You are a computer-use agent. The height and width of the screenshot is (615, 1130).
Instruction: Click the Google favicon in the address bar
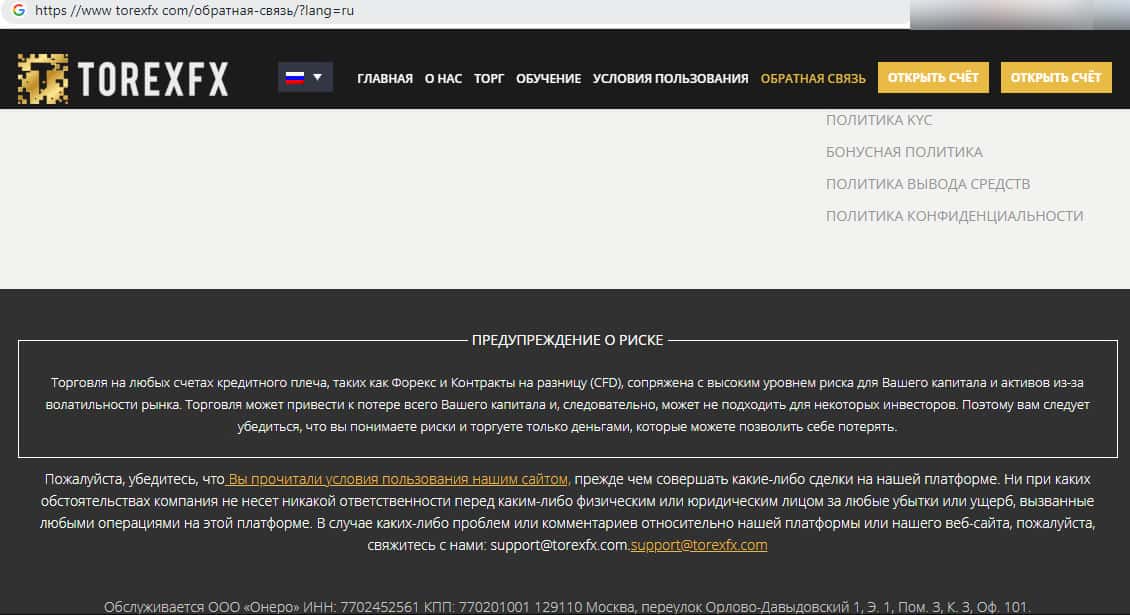click(x=19, y=10)
